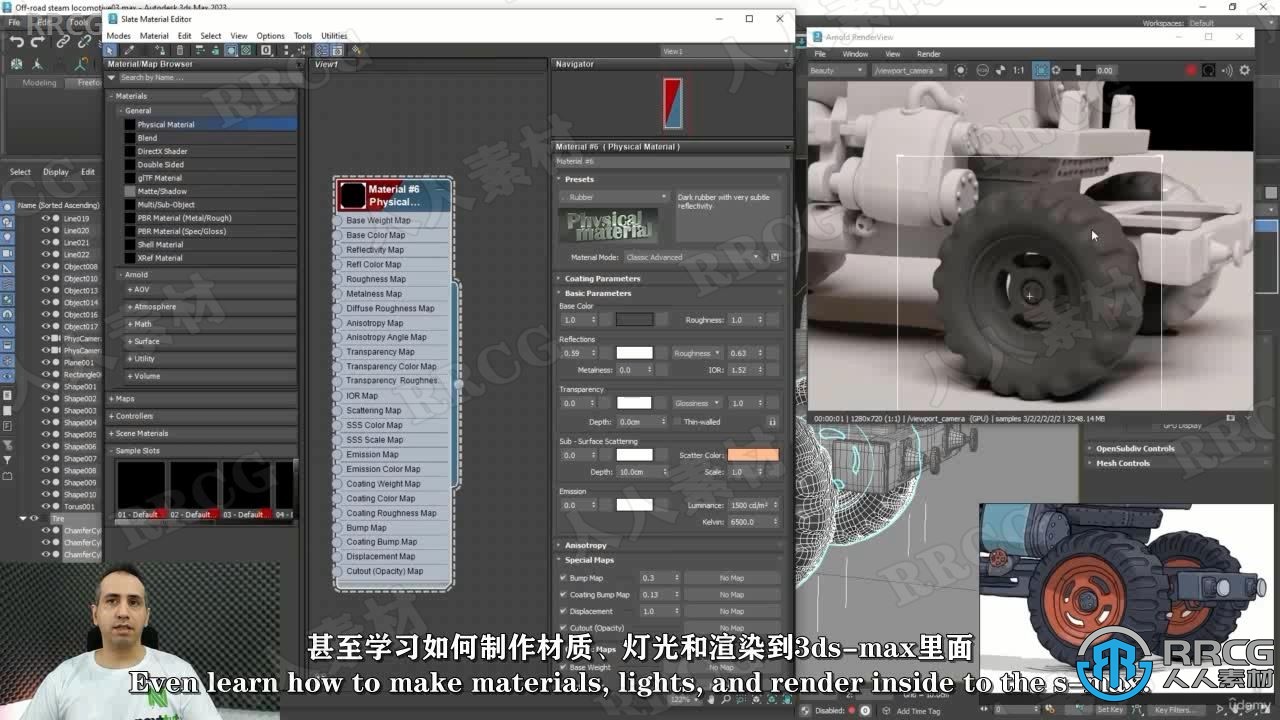Click the refresh render icon in RenderView
Viewport: 1280px width, 720px height.
pyautogui.click(x=1209, y=70)
